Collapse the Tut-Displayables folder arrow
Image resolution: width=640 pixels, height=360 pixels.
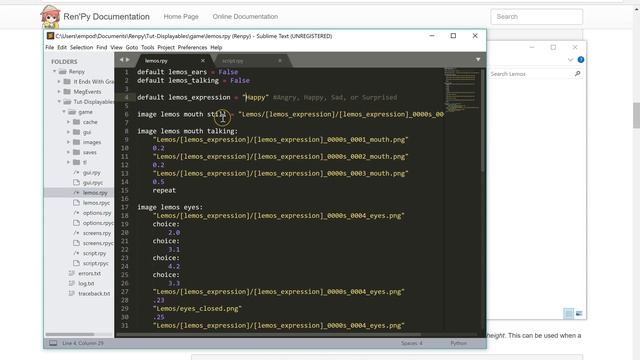(59, 102)
